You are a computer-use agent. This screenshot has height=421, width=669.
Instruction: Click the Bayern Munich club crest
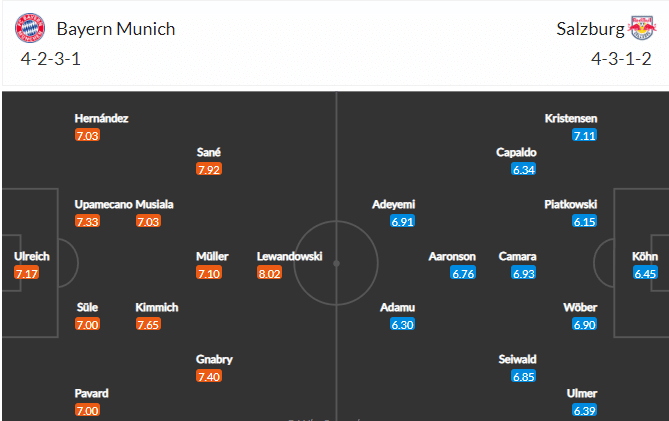coord(30,28)
